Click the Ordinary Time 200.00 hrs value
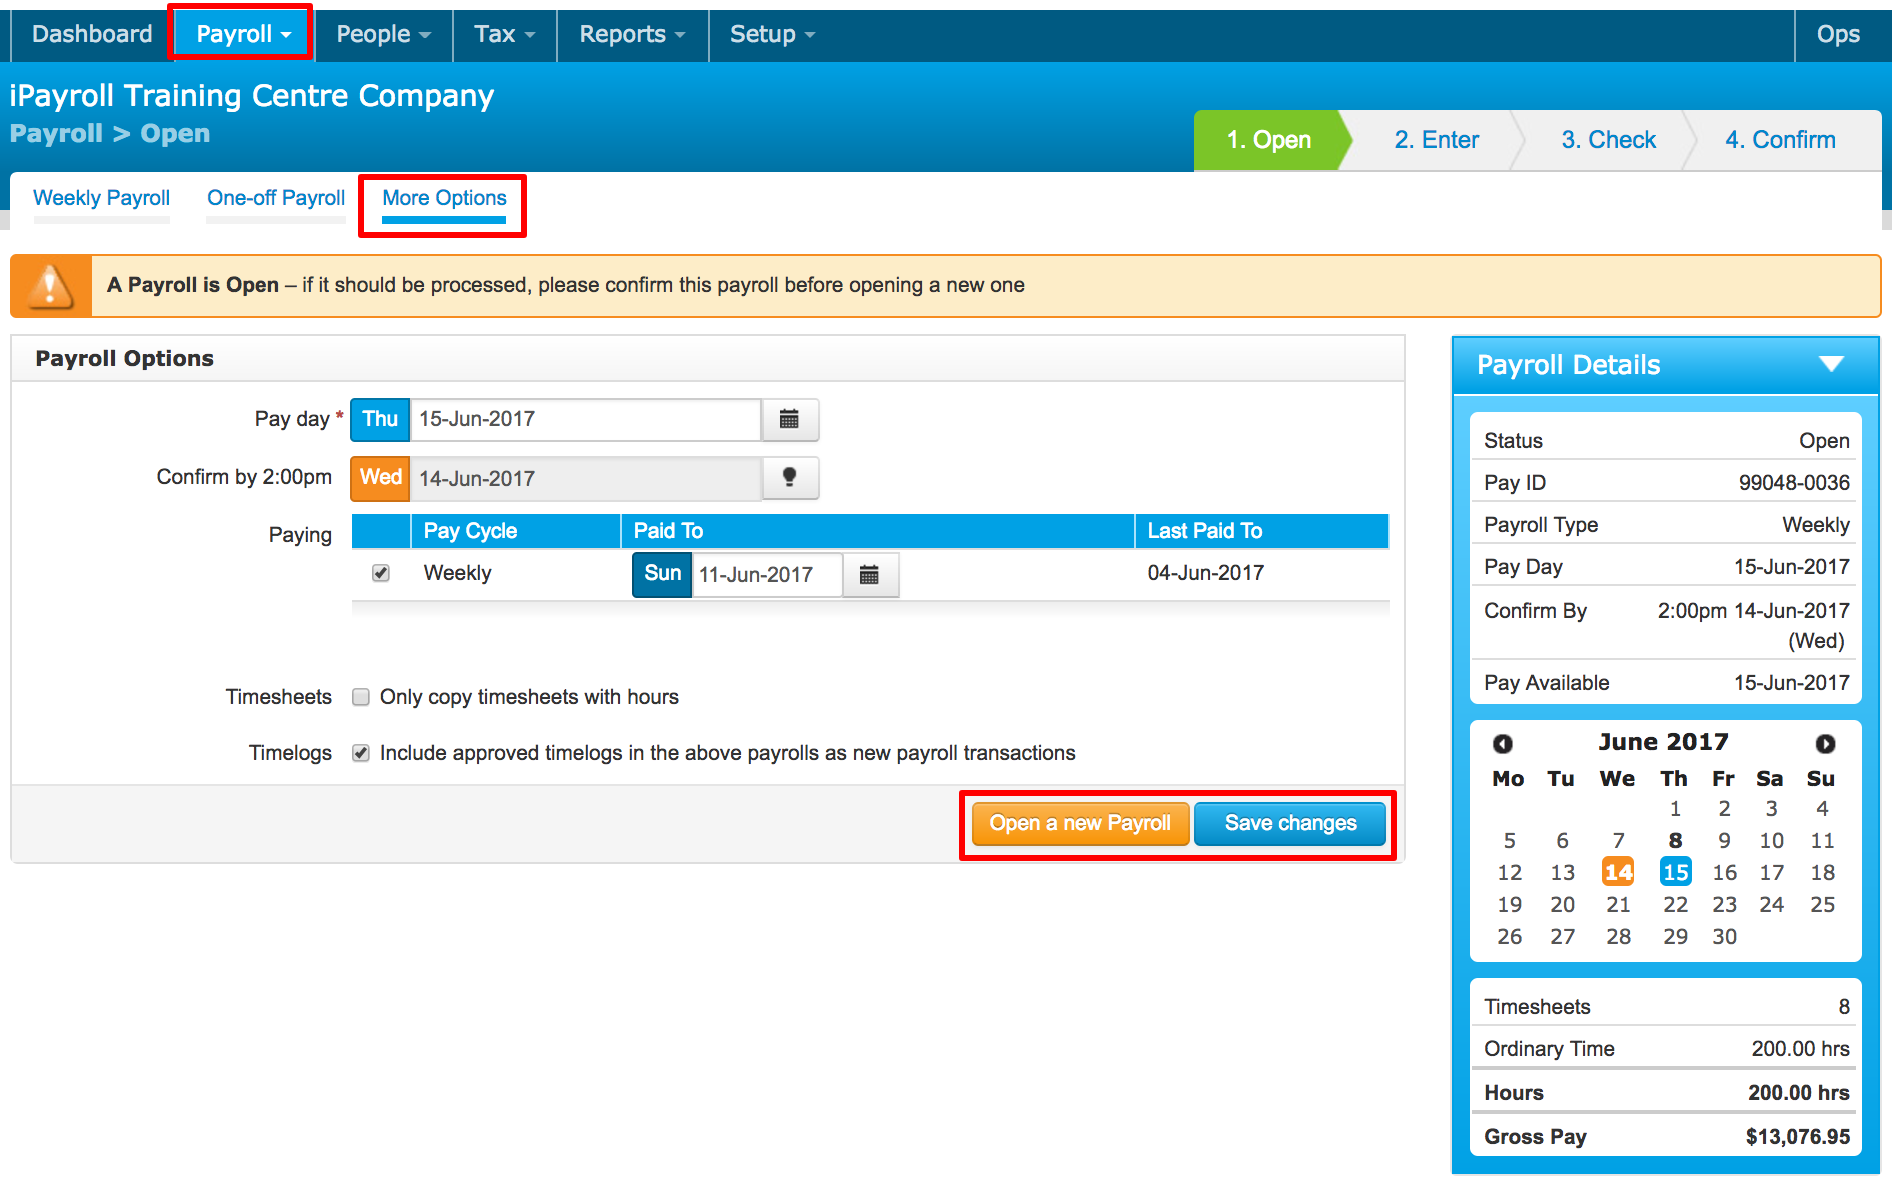Image resolution: width=1892 pixels, height=1184 pixels. click(x=1800, y=1049)
